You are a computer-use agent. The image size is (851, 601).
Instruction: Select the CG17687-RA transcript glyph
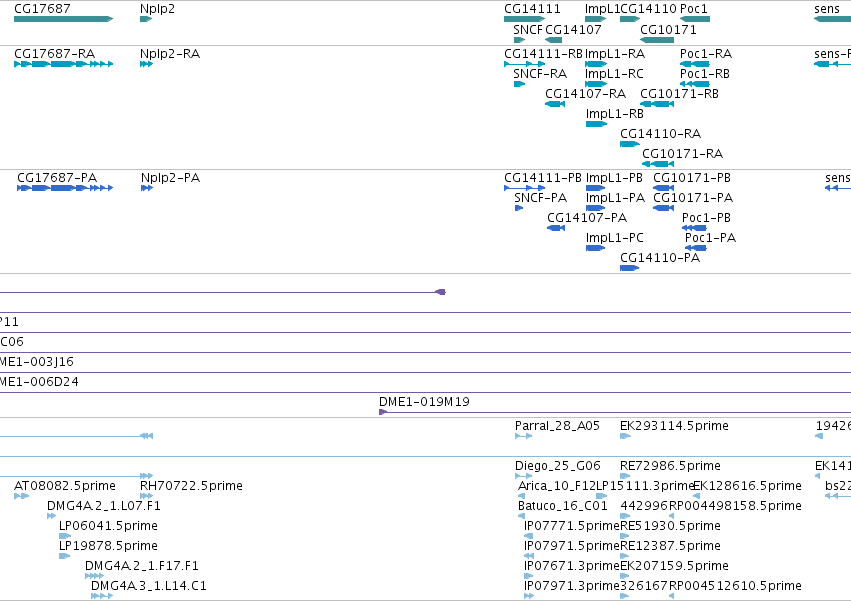pos(63,64)
